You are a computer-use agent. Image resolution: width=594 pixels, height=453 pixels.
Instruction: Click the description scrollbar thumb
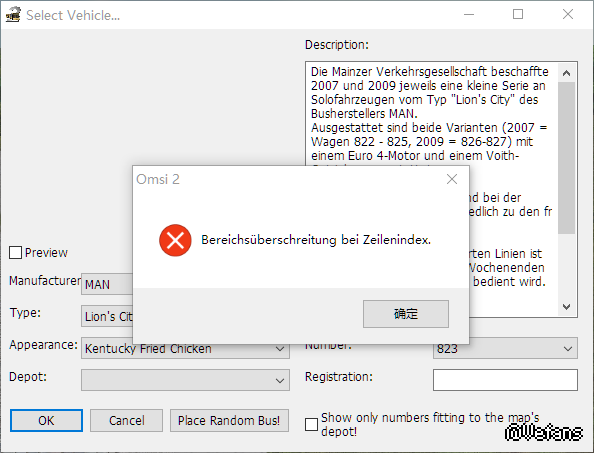pos(566,158)
